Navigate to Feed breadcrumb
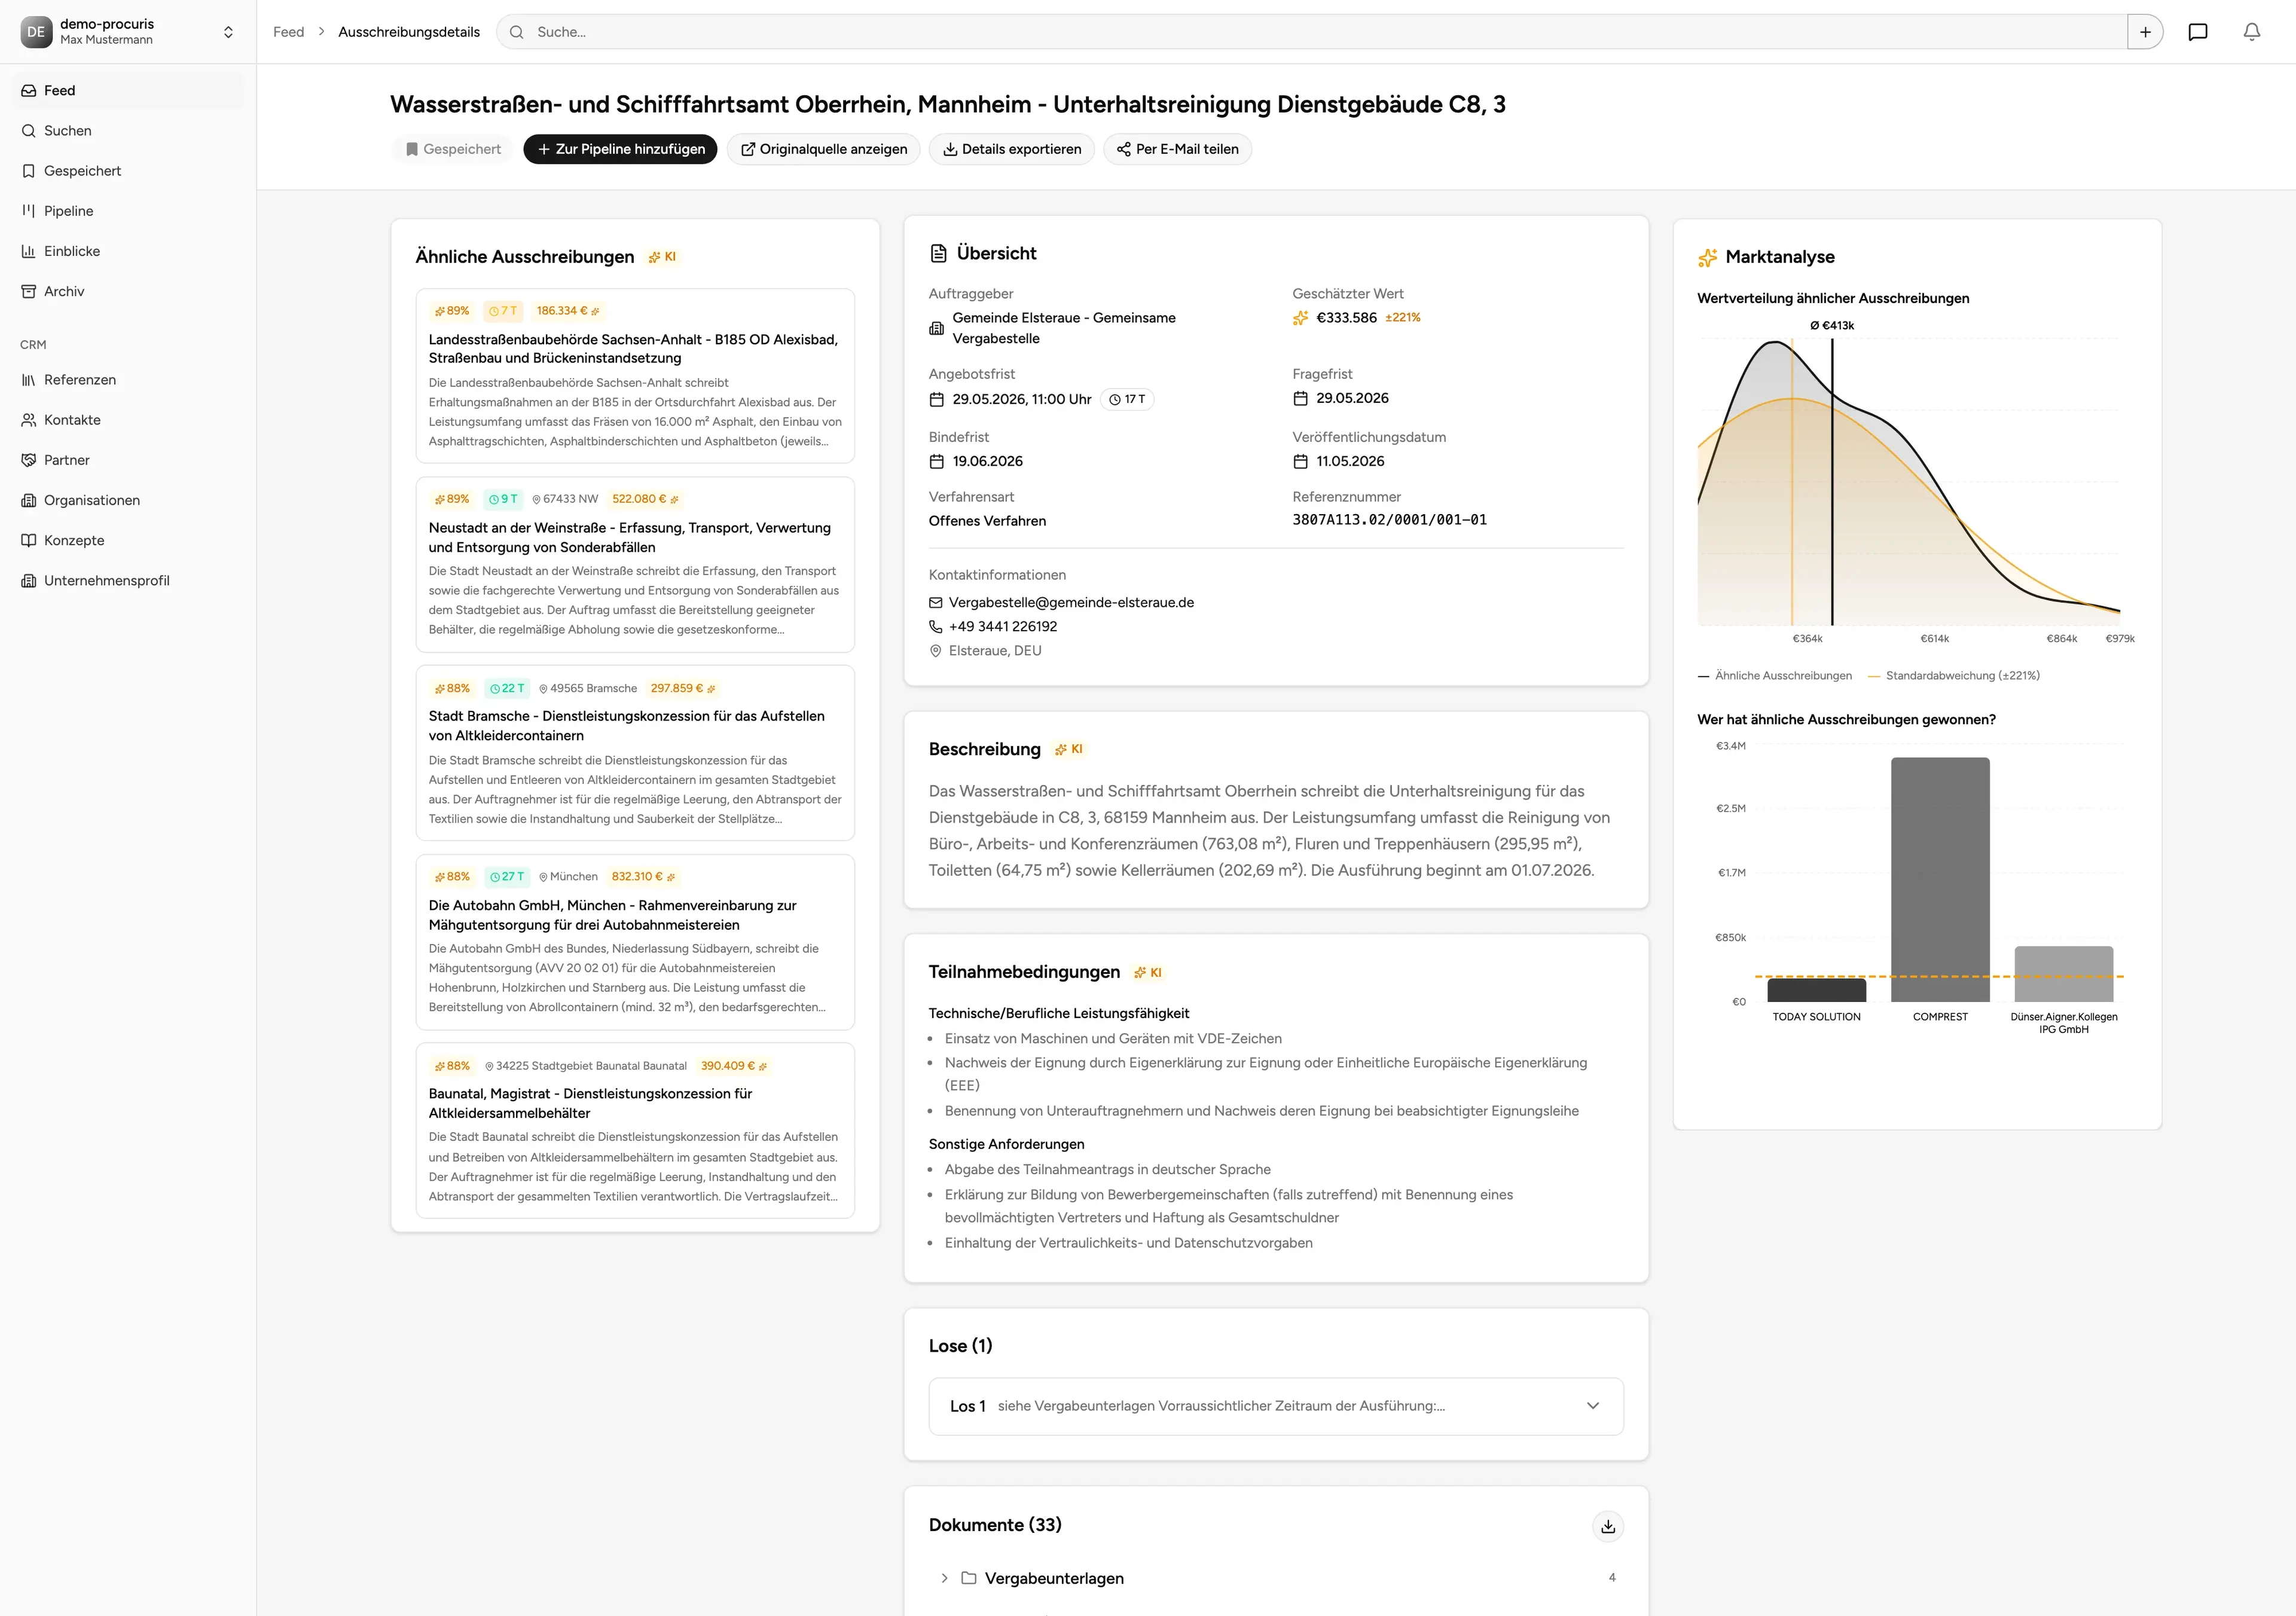This screenshot has height=1616, width=2296. (288, 32)
